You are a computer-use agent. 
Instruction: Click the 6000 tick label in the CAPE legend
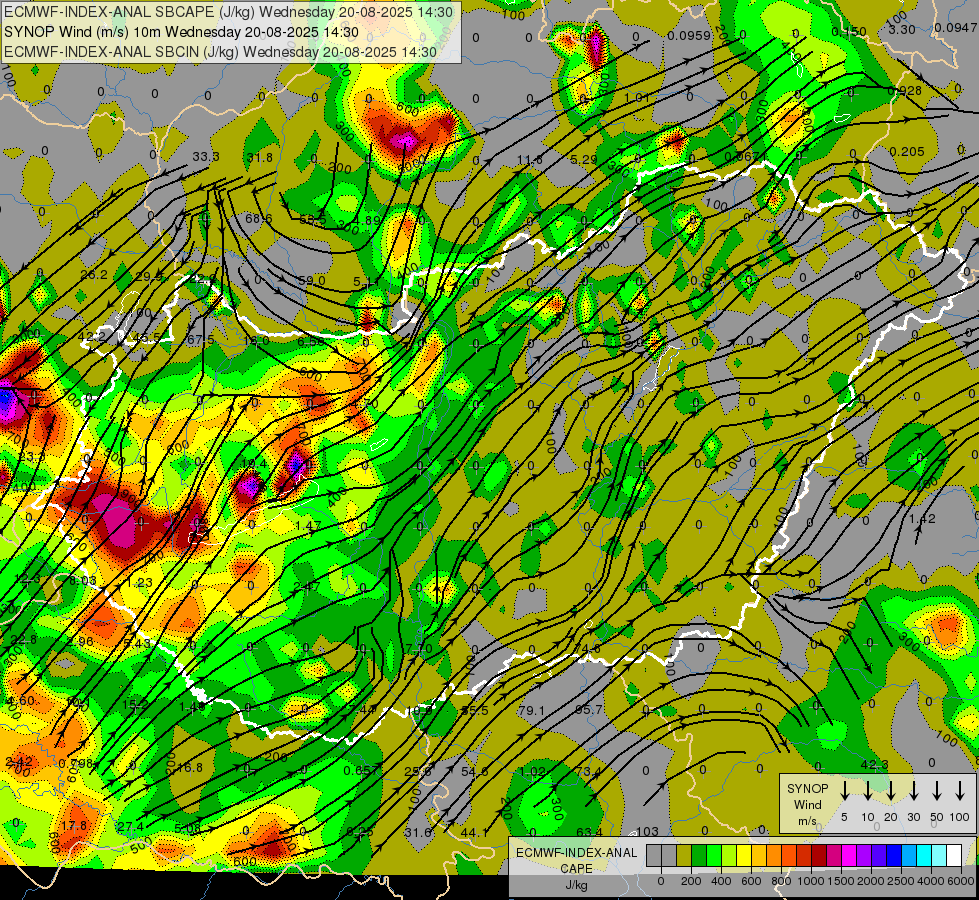point(961,881)
